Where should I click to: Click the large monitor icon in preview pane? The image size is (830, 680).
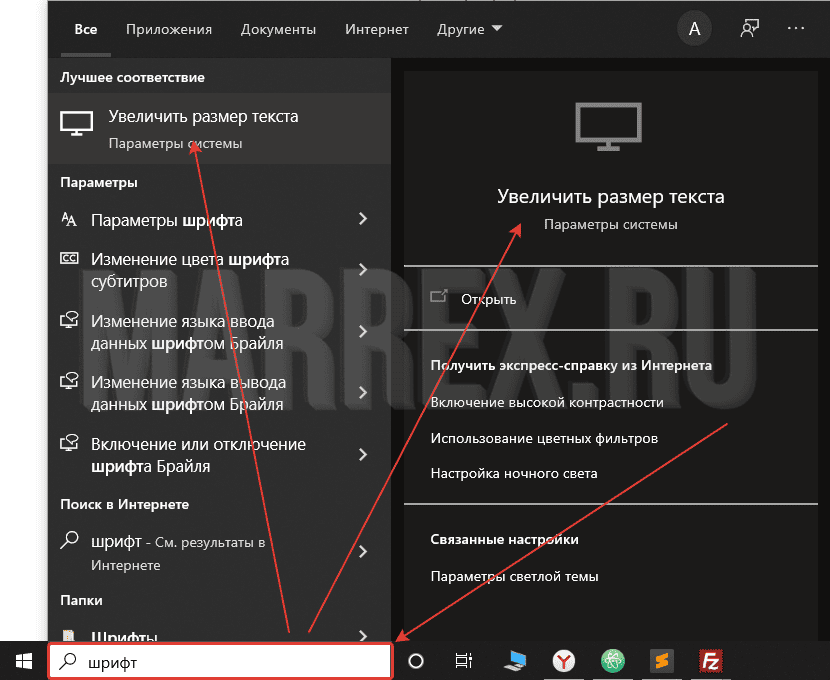(609, 126)
